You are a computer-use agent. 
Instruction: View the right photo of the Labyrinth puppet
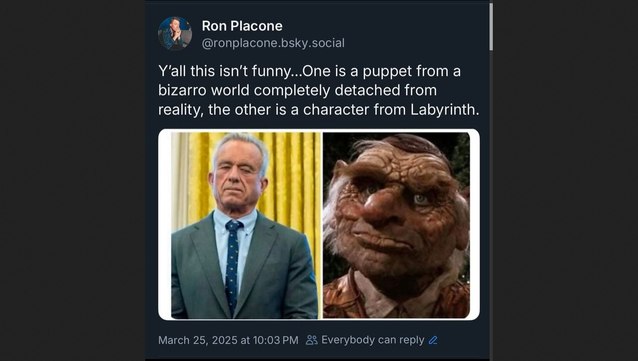pos(396,225)
